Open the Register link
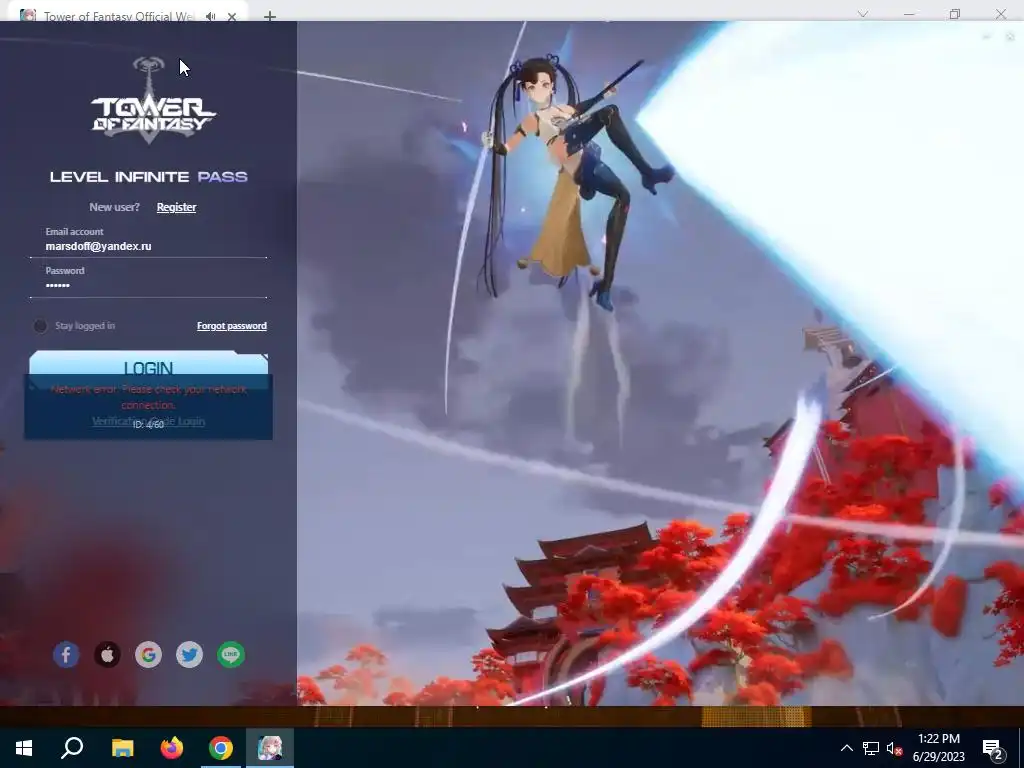 176,207
